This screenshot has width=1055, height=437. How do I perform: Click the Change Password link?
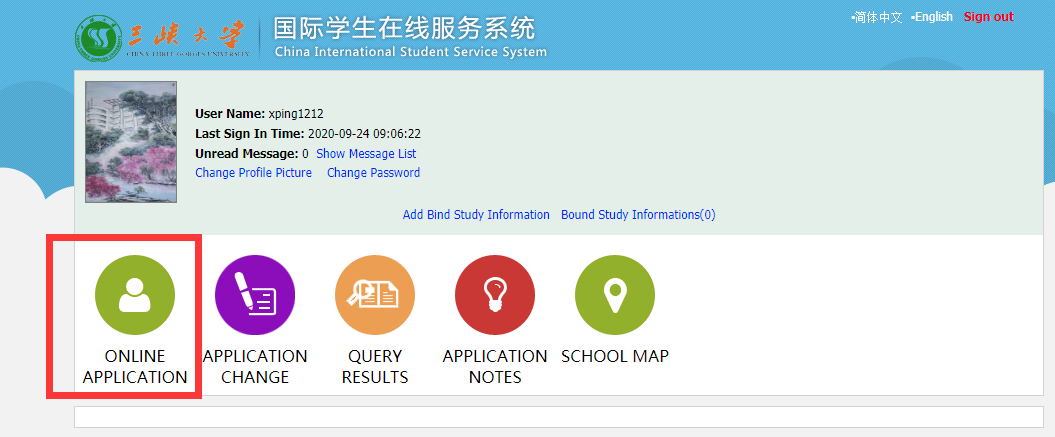[373, 173]
